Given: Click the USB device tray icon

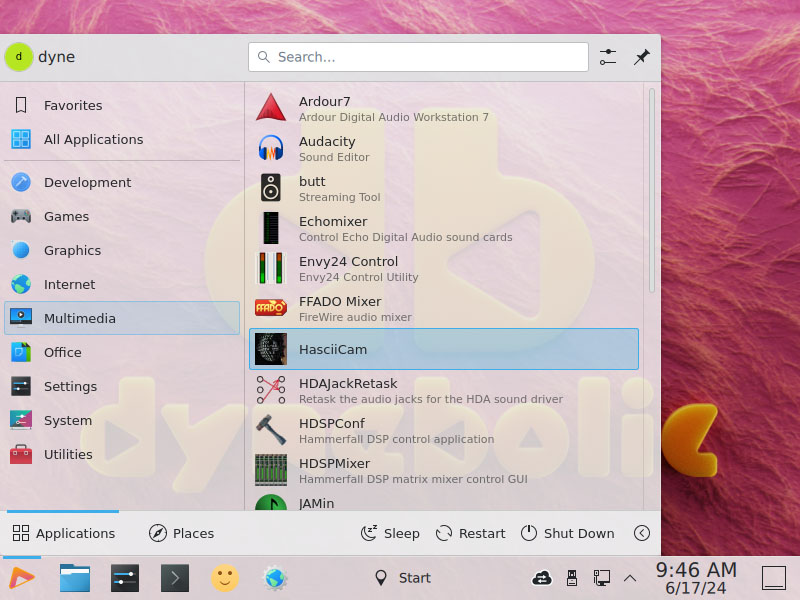Looking at the screenshot, I should pyautogui.click(x=572, y=578).
